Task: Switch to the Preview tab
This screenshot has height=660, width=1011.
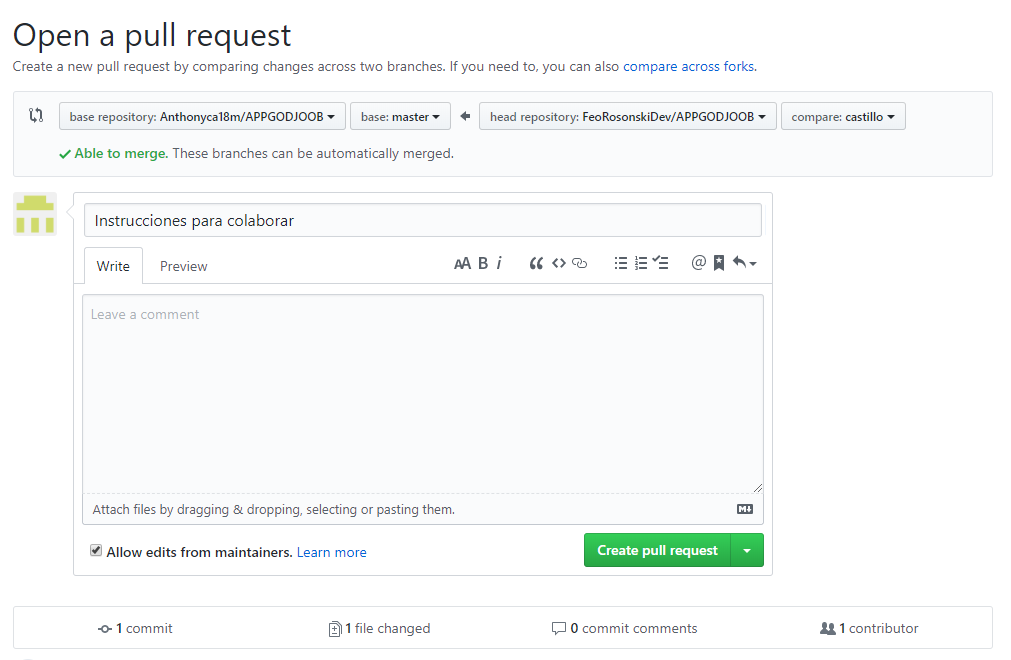Action: [x=183, y=266]
